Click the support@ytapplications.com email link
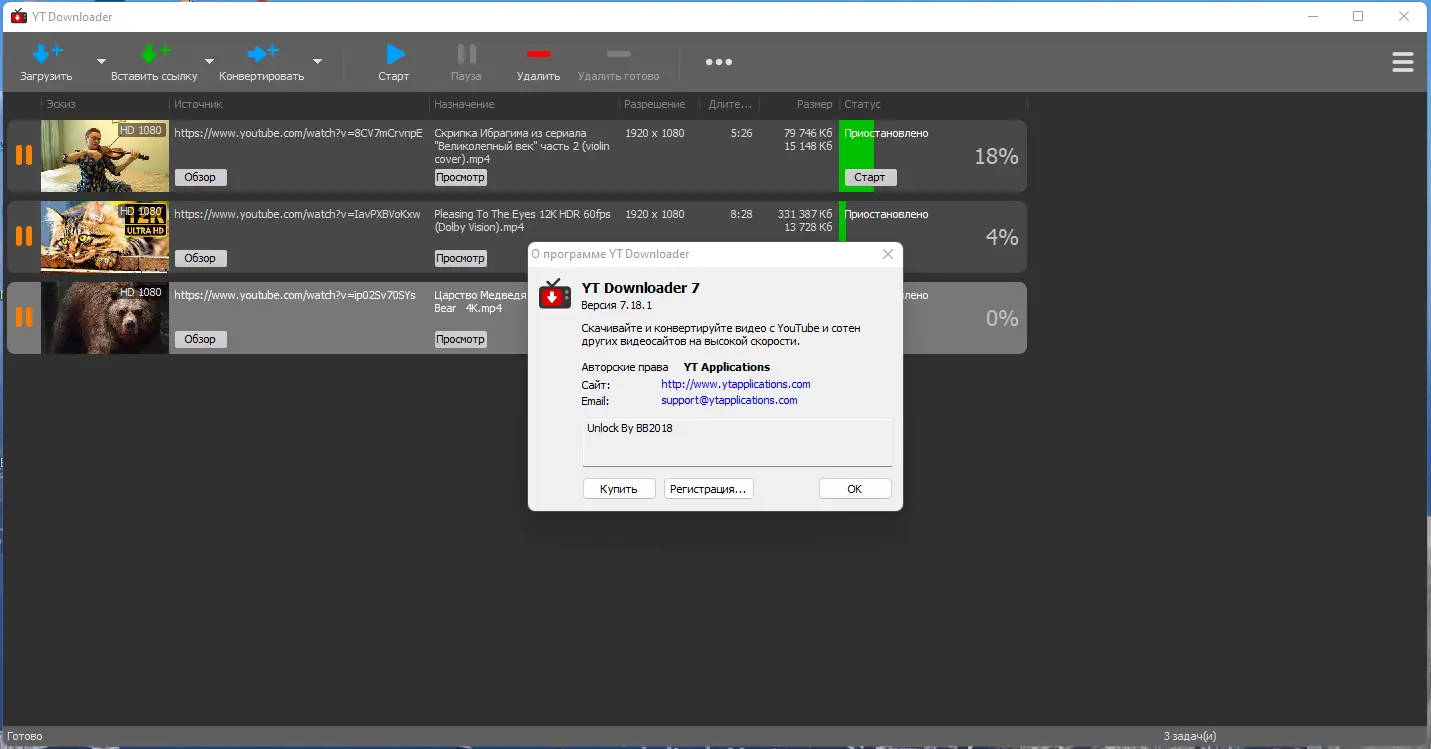This screenshot has height=749, width=1431. click(x=729, y=400)
